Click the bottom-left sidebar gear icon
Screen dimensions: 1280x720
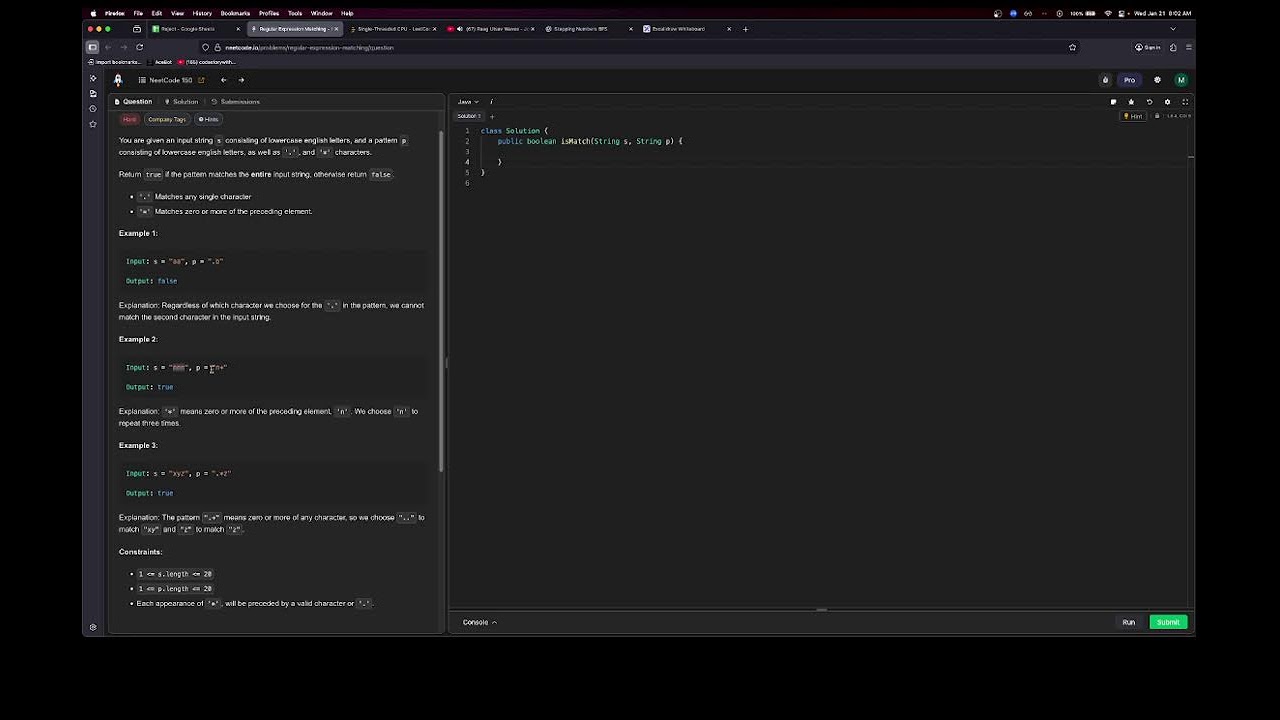(93, 627)
